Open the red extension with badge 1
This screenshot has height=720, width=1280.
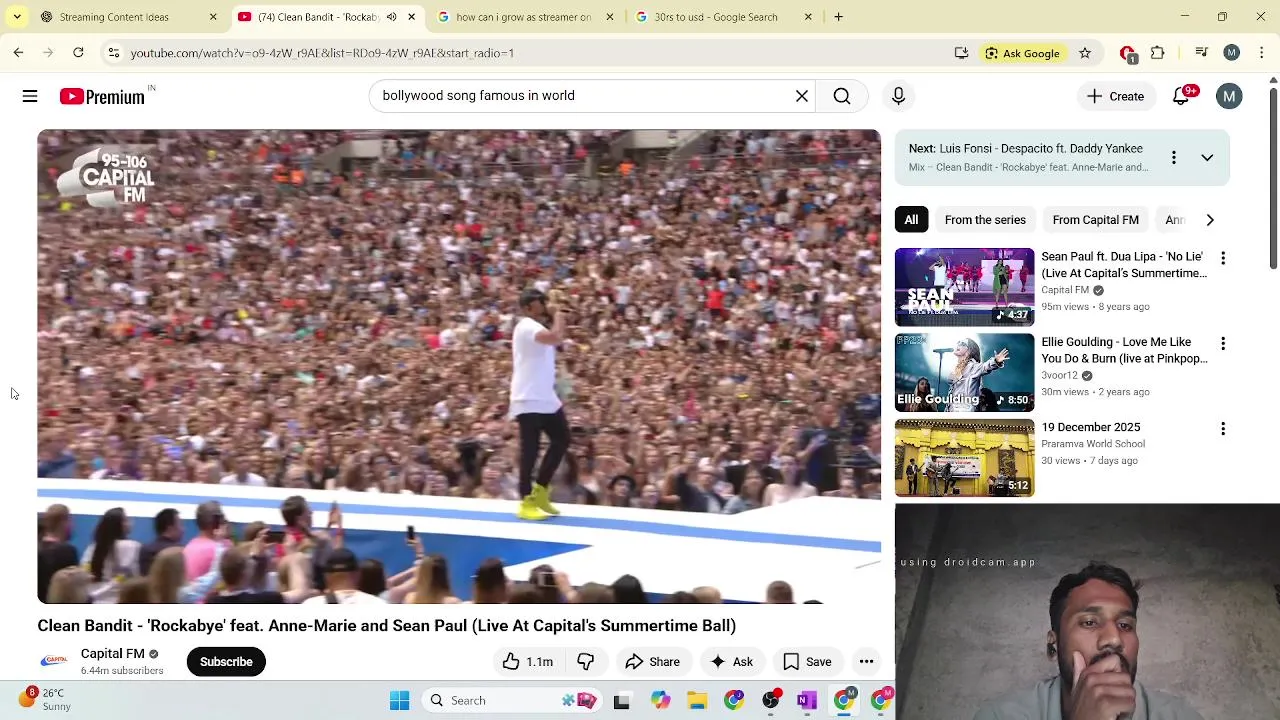pos(1127,53)
